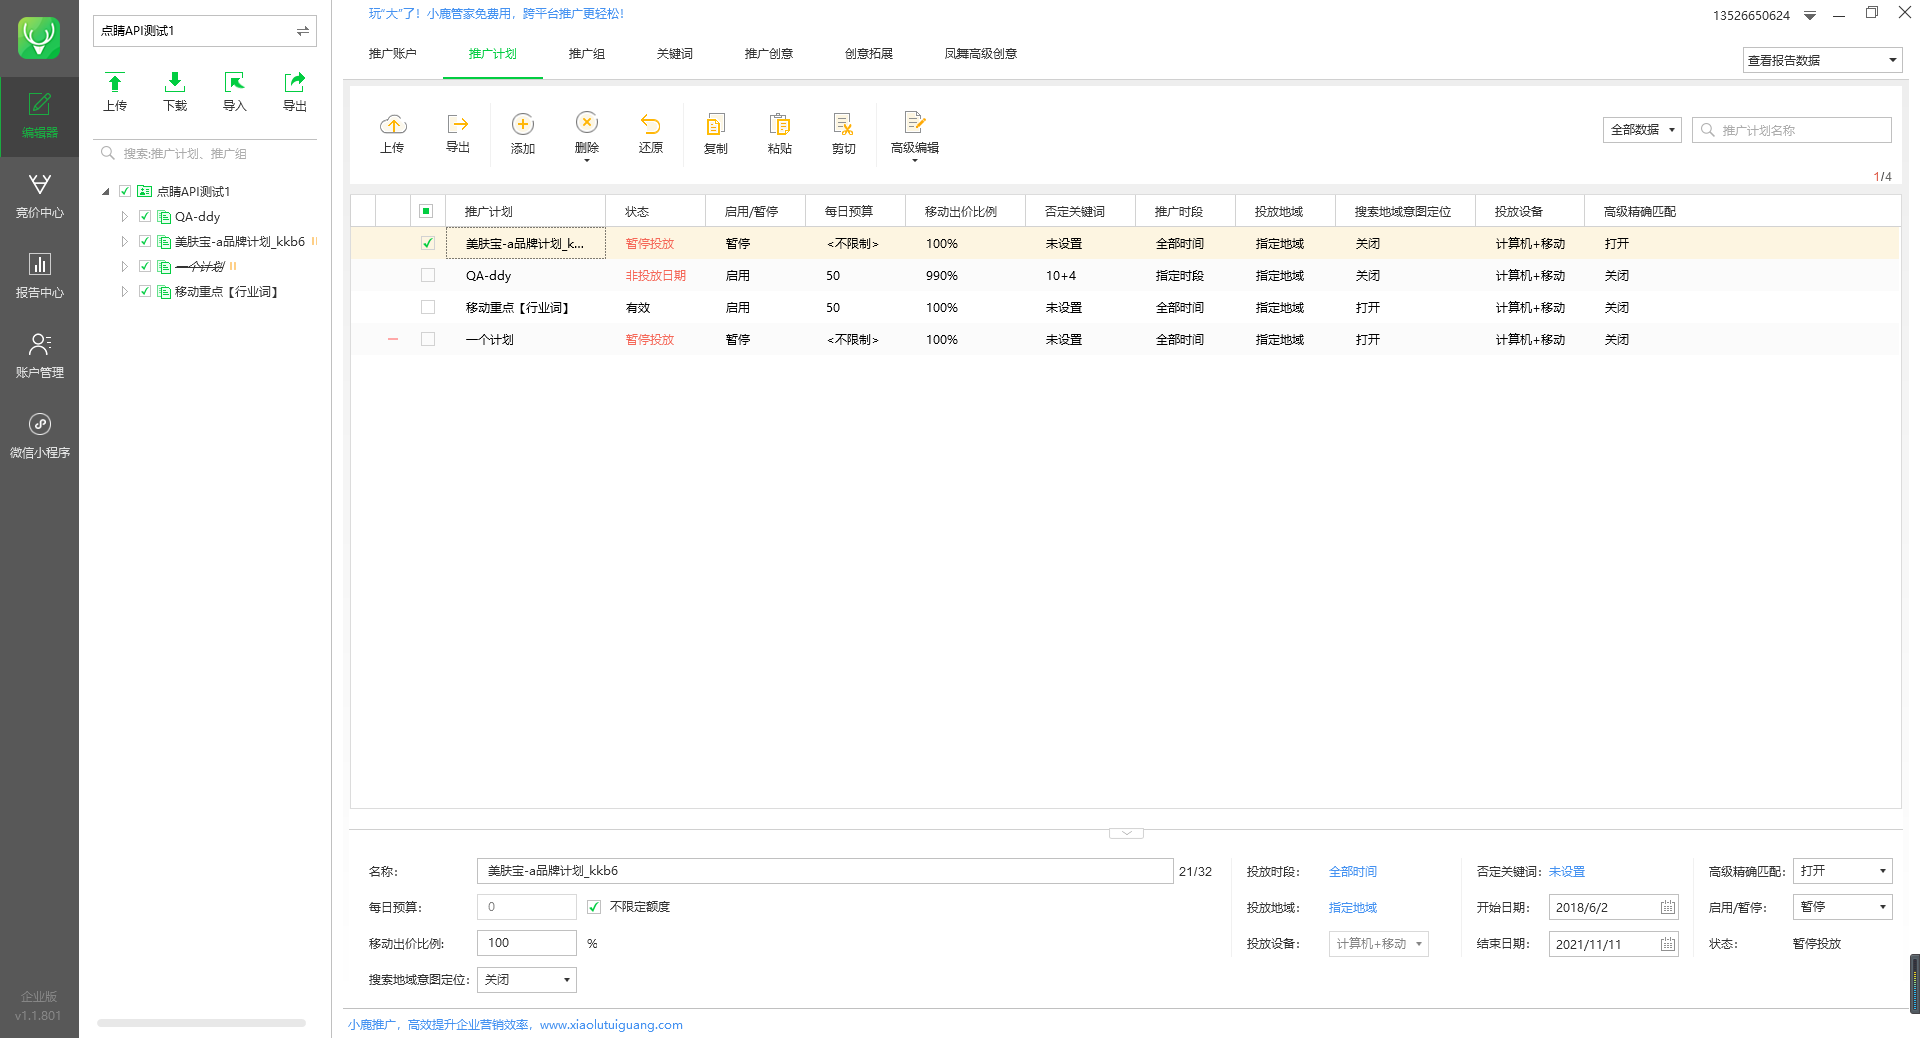The width and height of the screenshot is (1920, 1038).
Task: Switch to the 推广创意 tab
Action: pyautogui.click(x=769, y=54)
